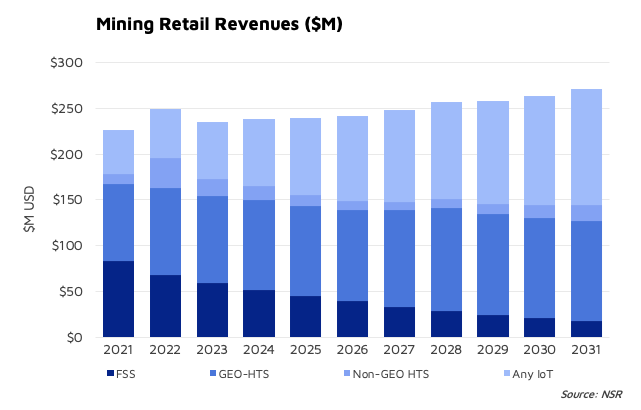The image size is (641, 410).
Task: Click the '2022' x-axis label
Action: coord(165,350)
